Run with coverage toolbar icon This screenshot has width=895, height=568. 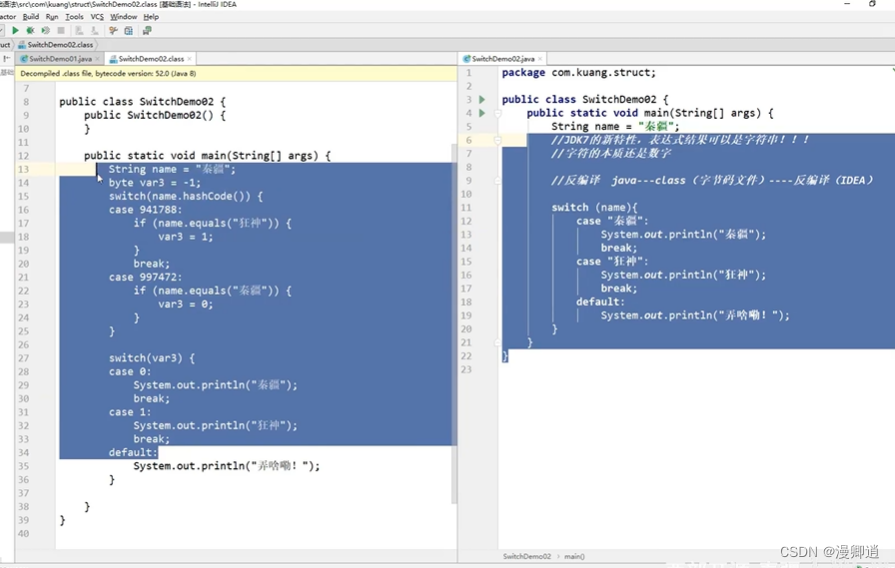pyautogui.click(x=46, y=31)
